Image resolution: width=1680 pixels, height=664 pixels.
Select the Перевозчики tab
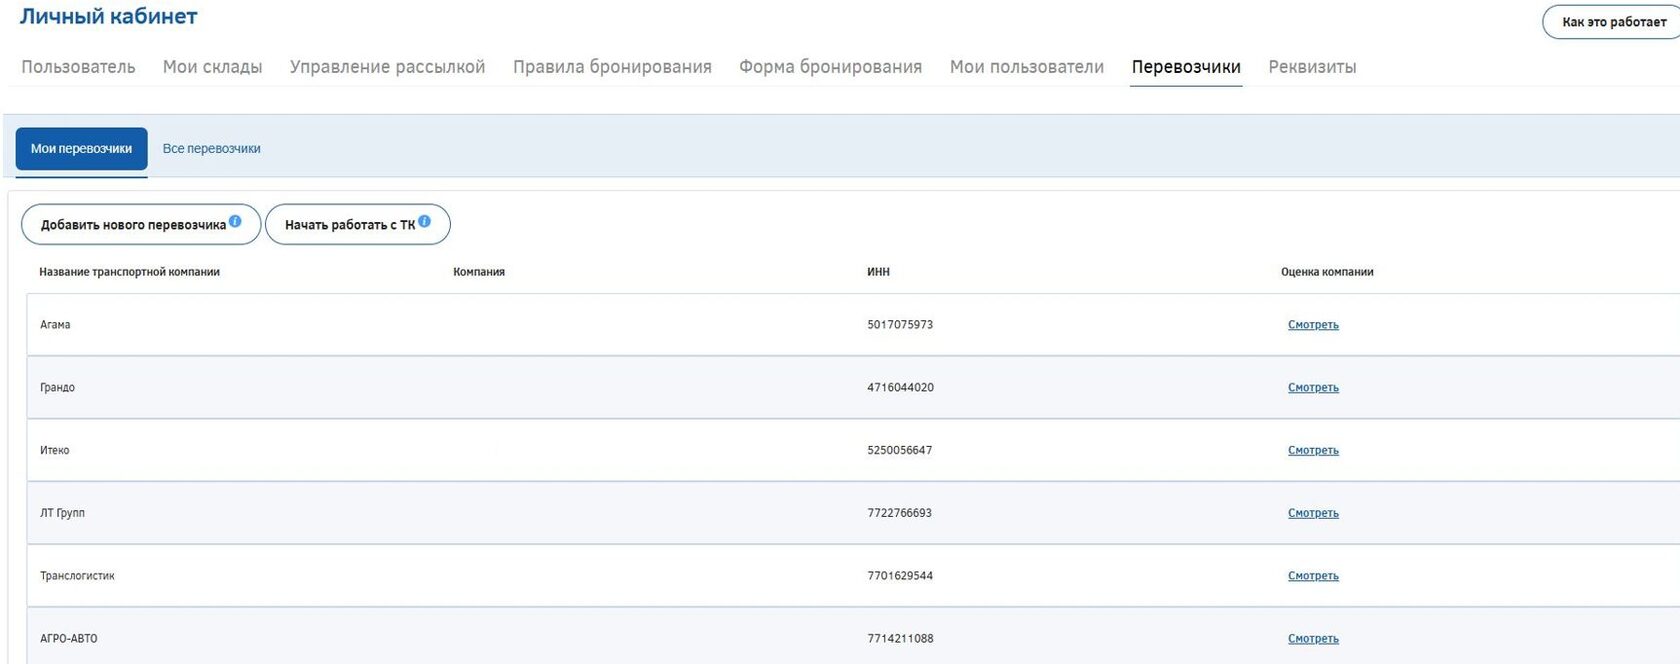tap(1186, 67)
